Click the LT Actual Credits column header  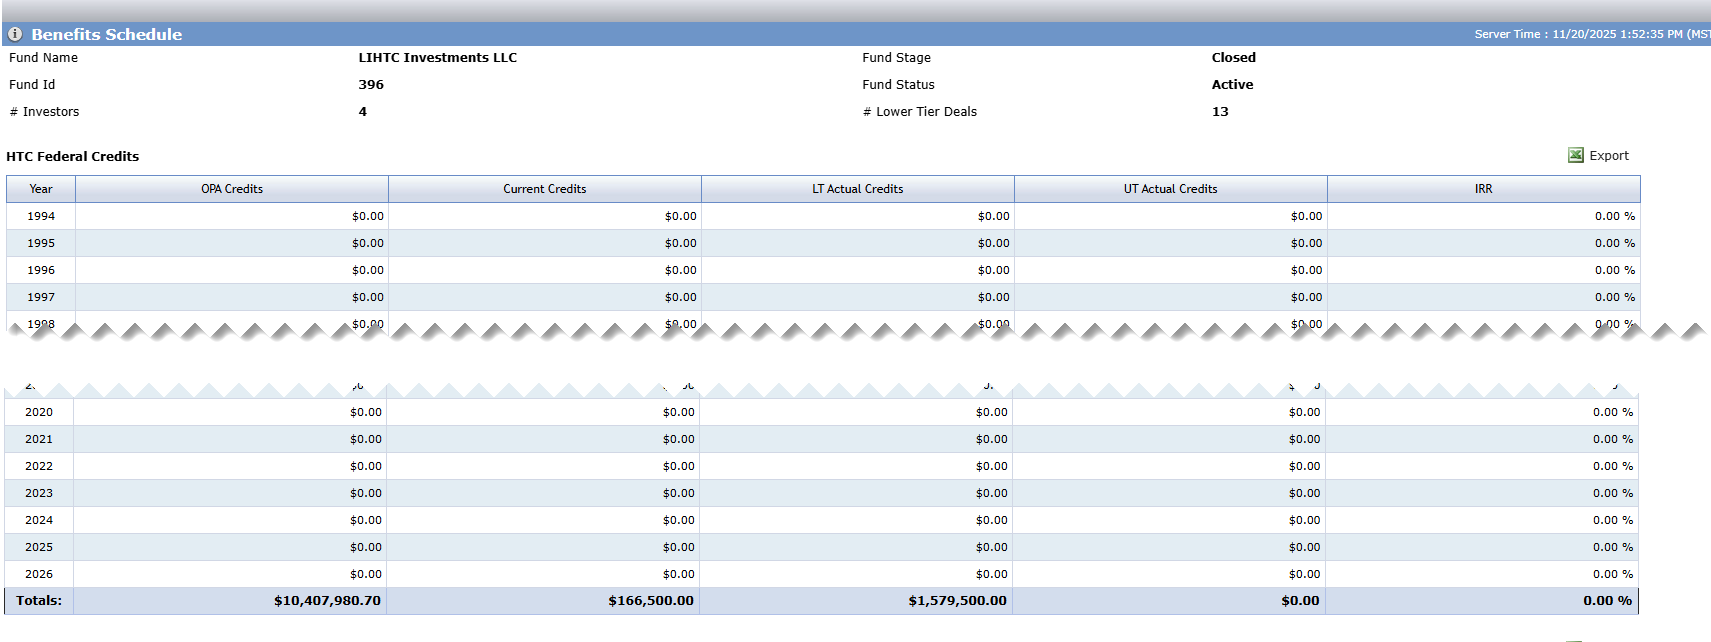point(858,189)
